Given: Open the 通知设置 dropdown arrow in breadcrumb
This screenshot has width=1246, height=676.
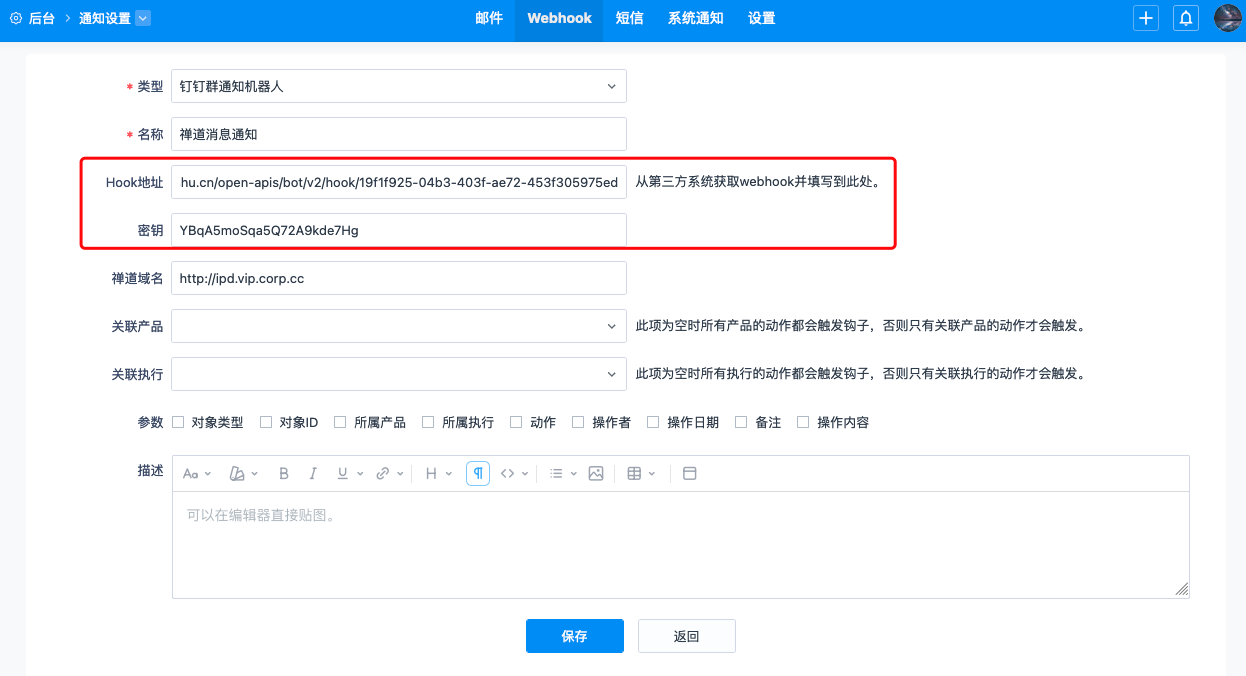Looking at the screenshot, I should pos(143,18).
